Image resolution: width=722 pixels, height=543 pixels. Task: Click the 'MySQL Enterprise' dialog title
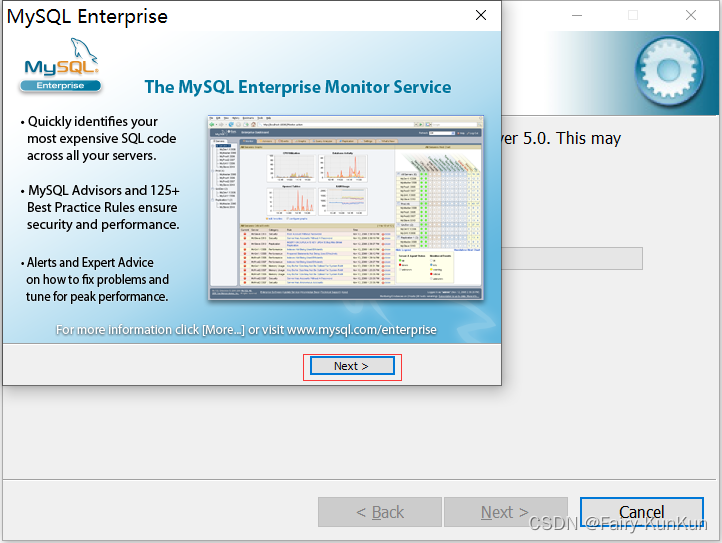point(87,16)
